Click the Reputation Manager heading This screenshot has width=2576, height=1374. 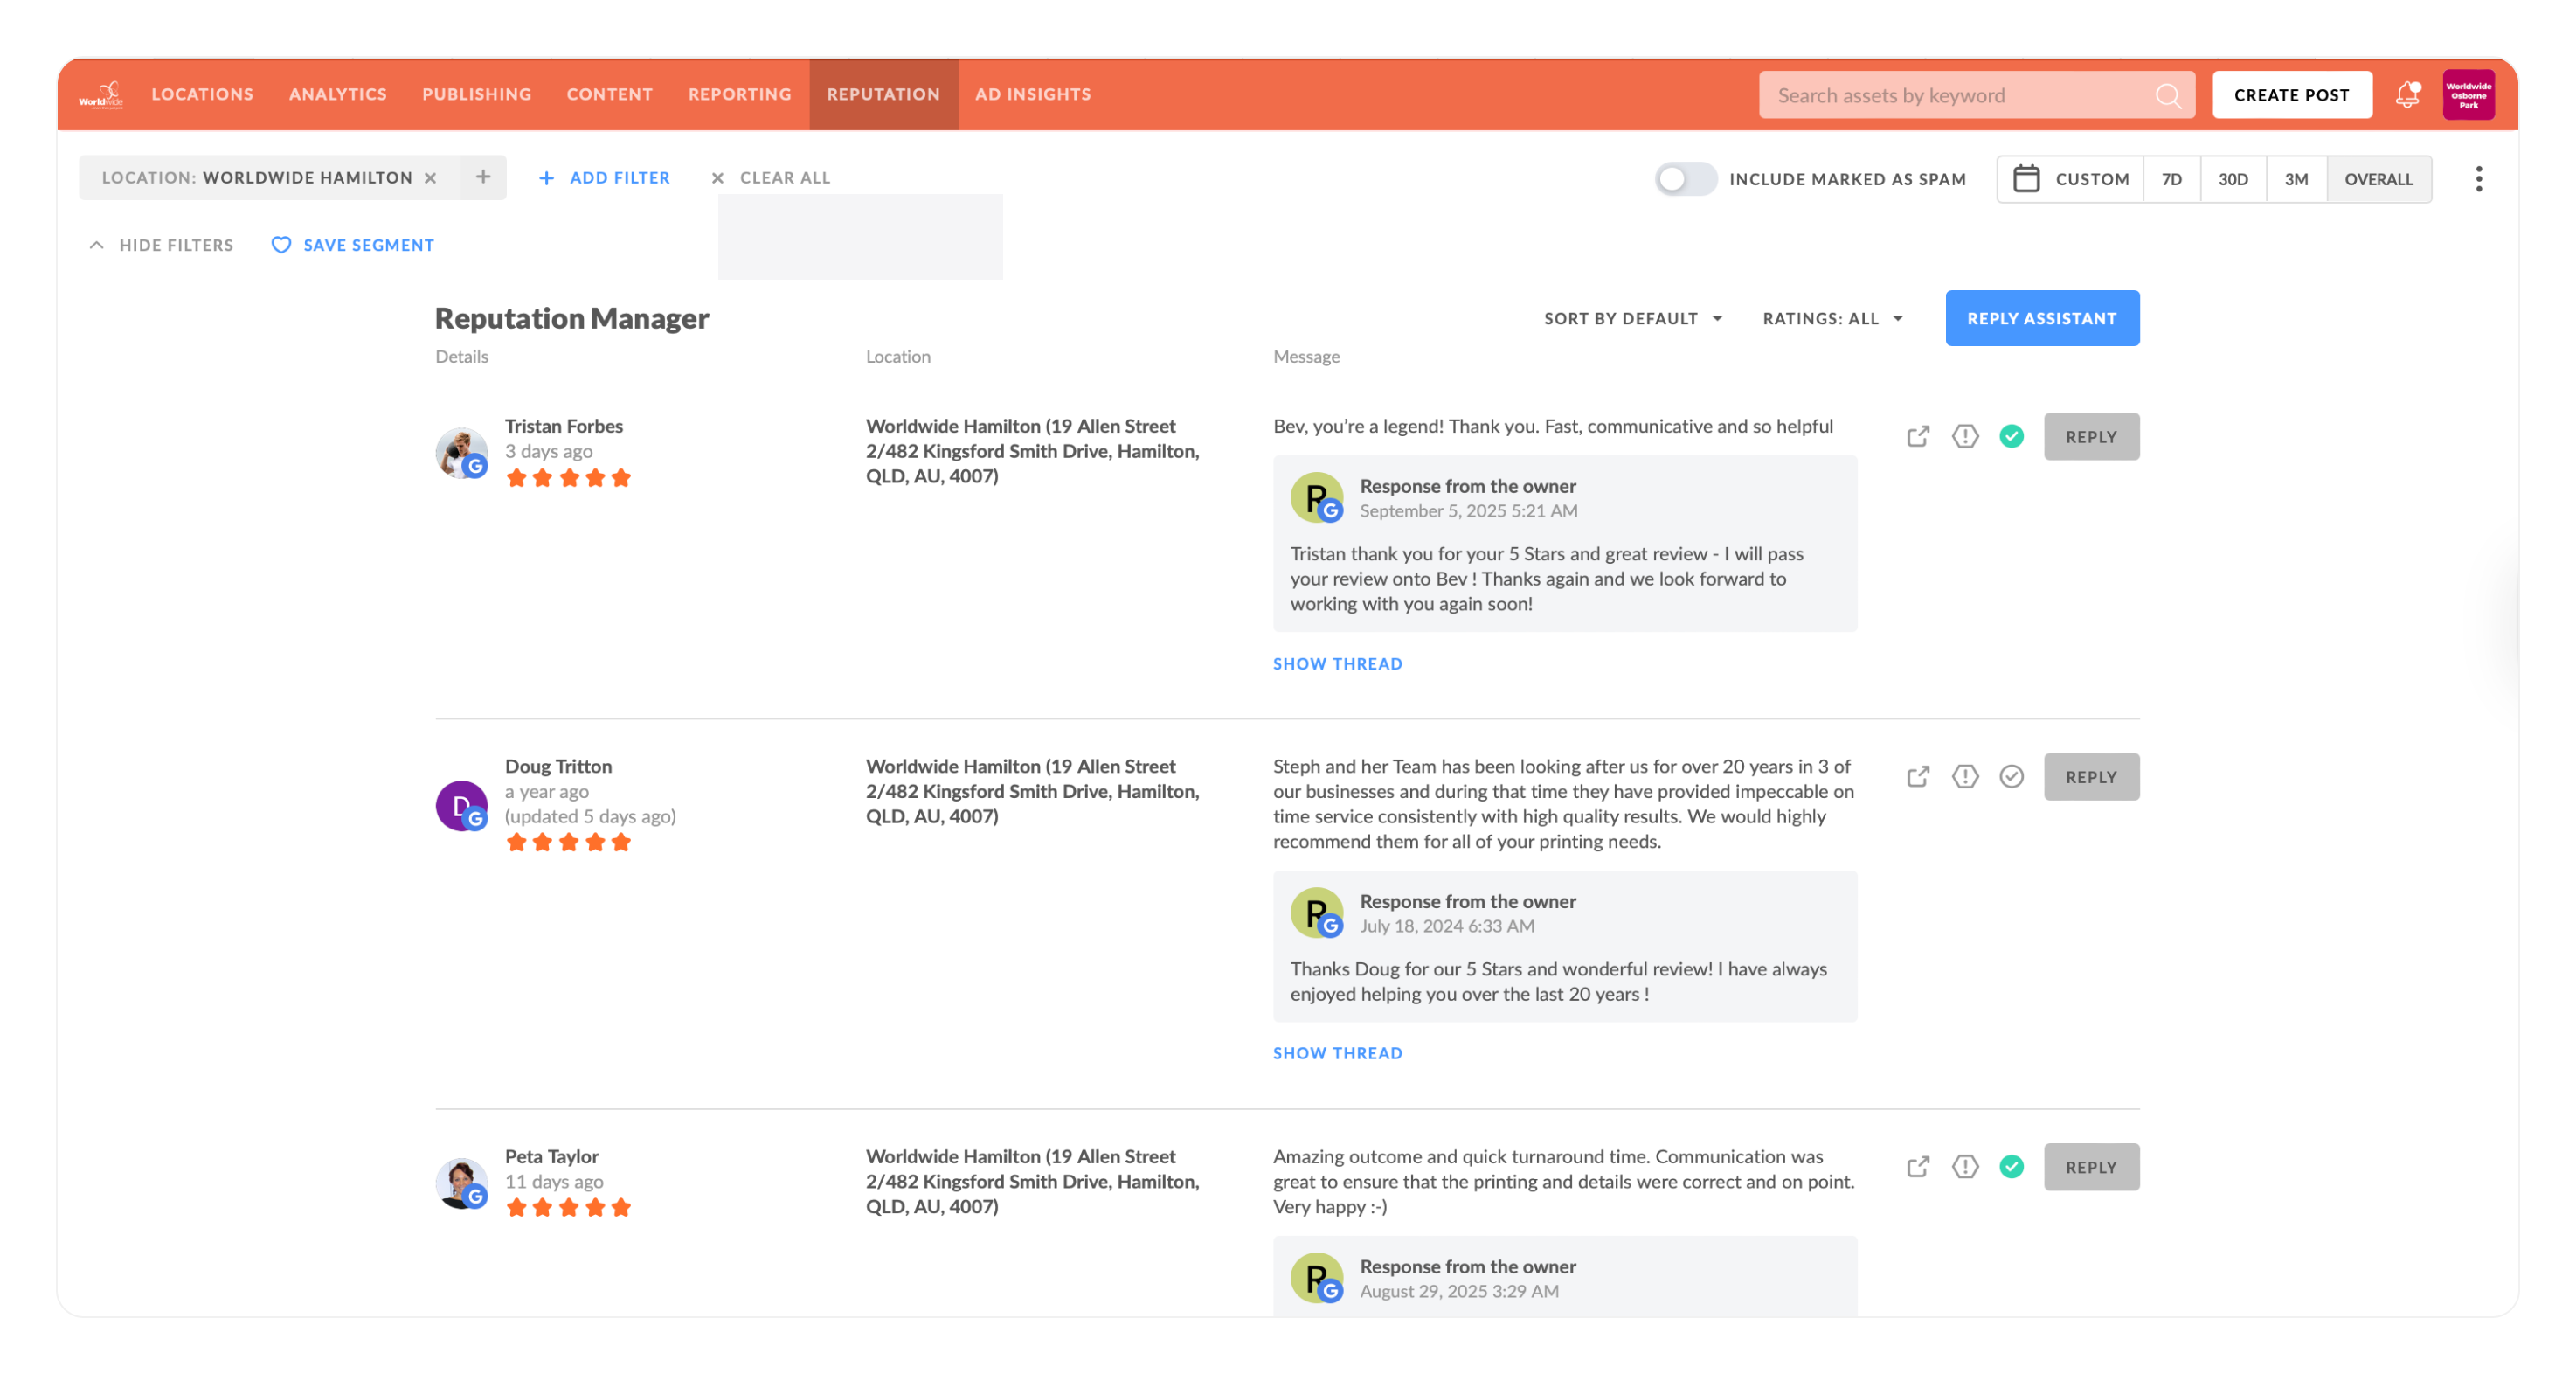tap(571, 318)
